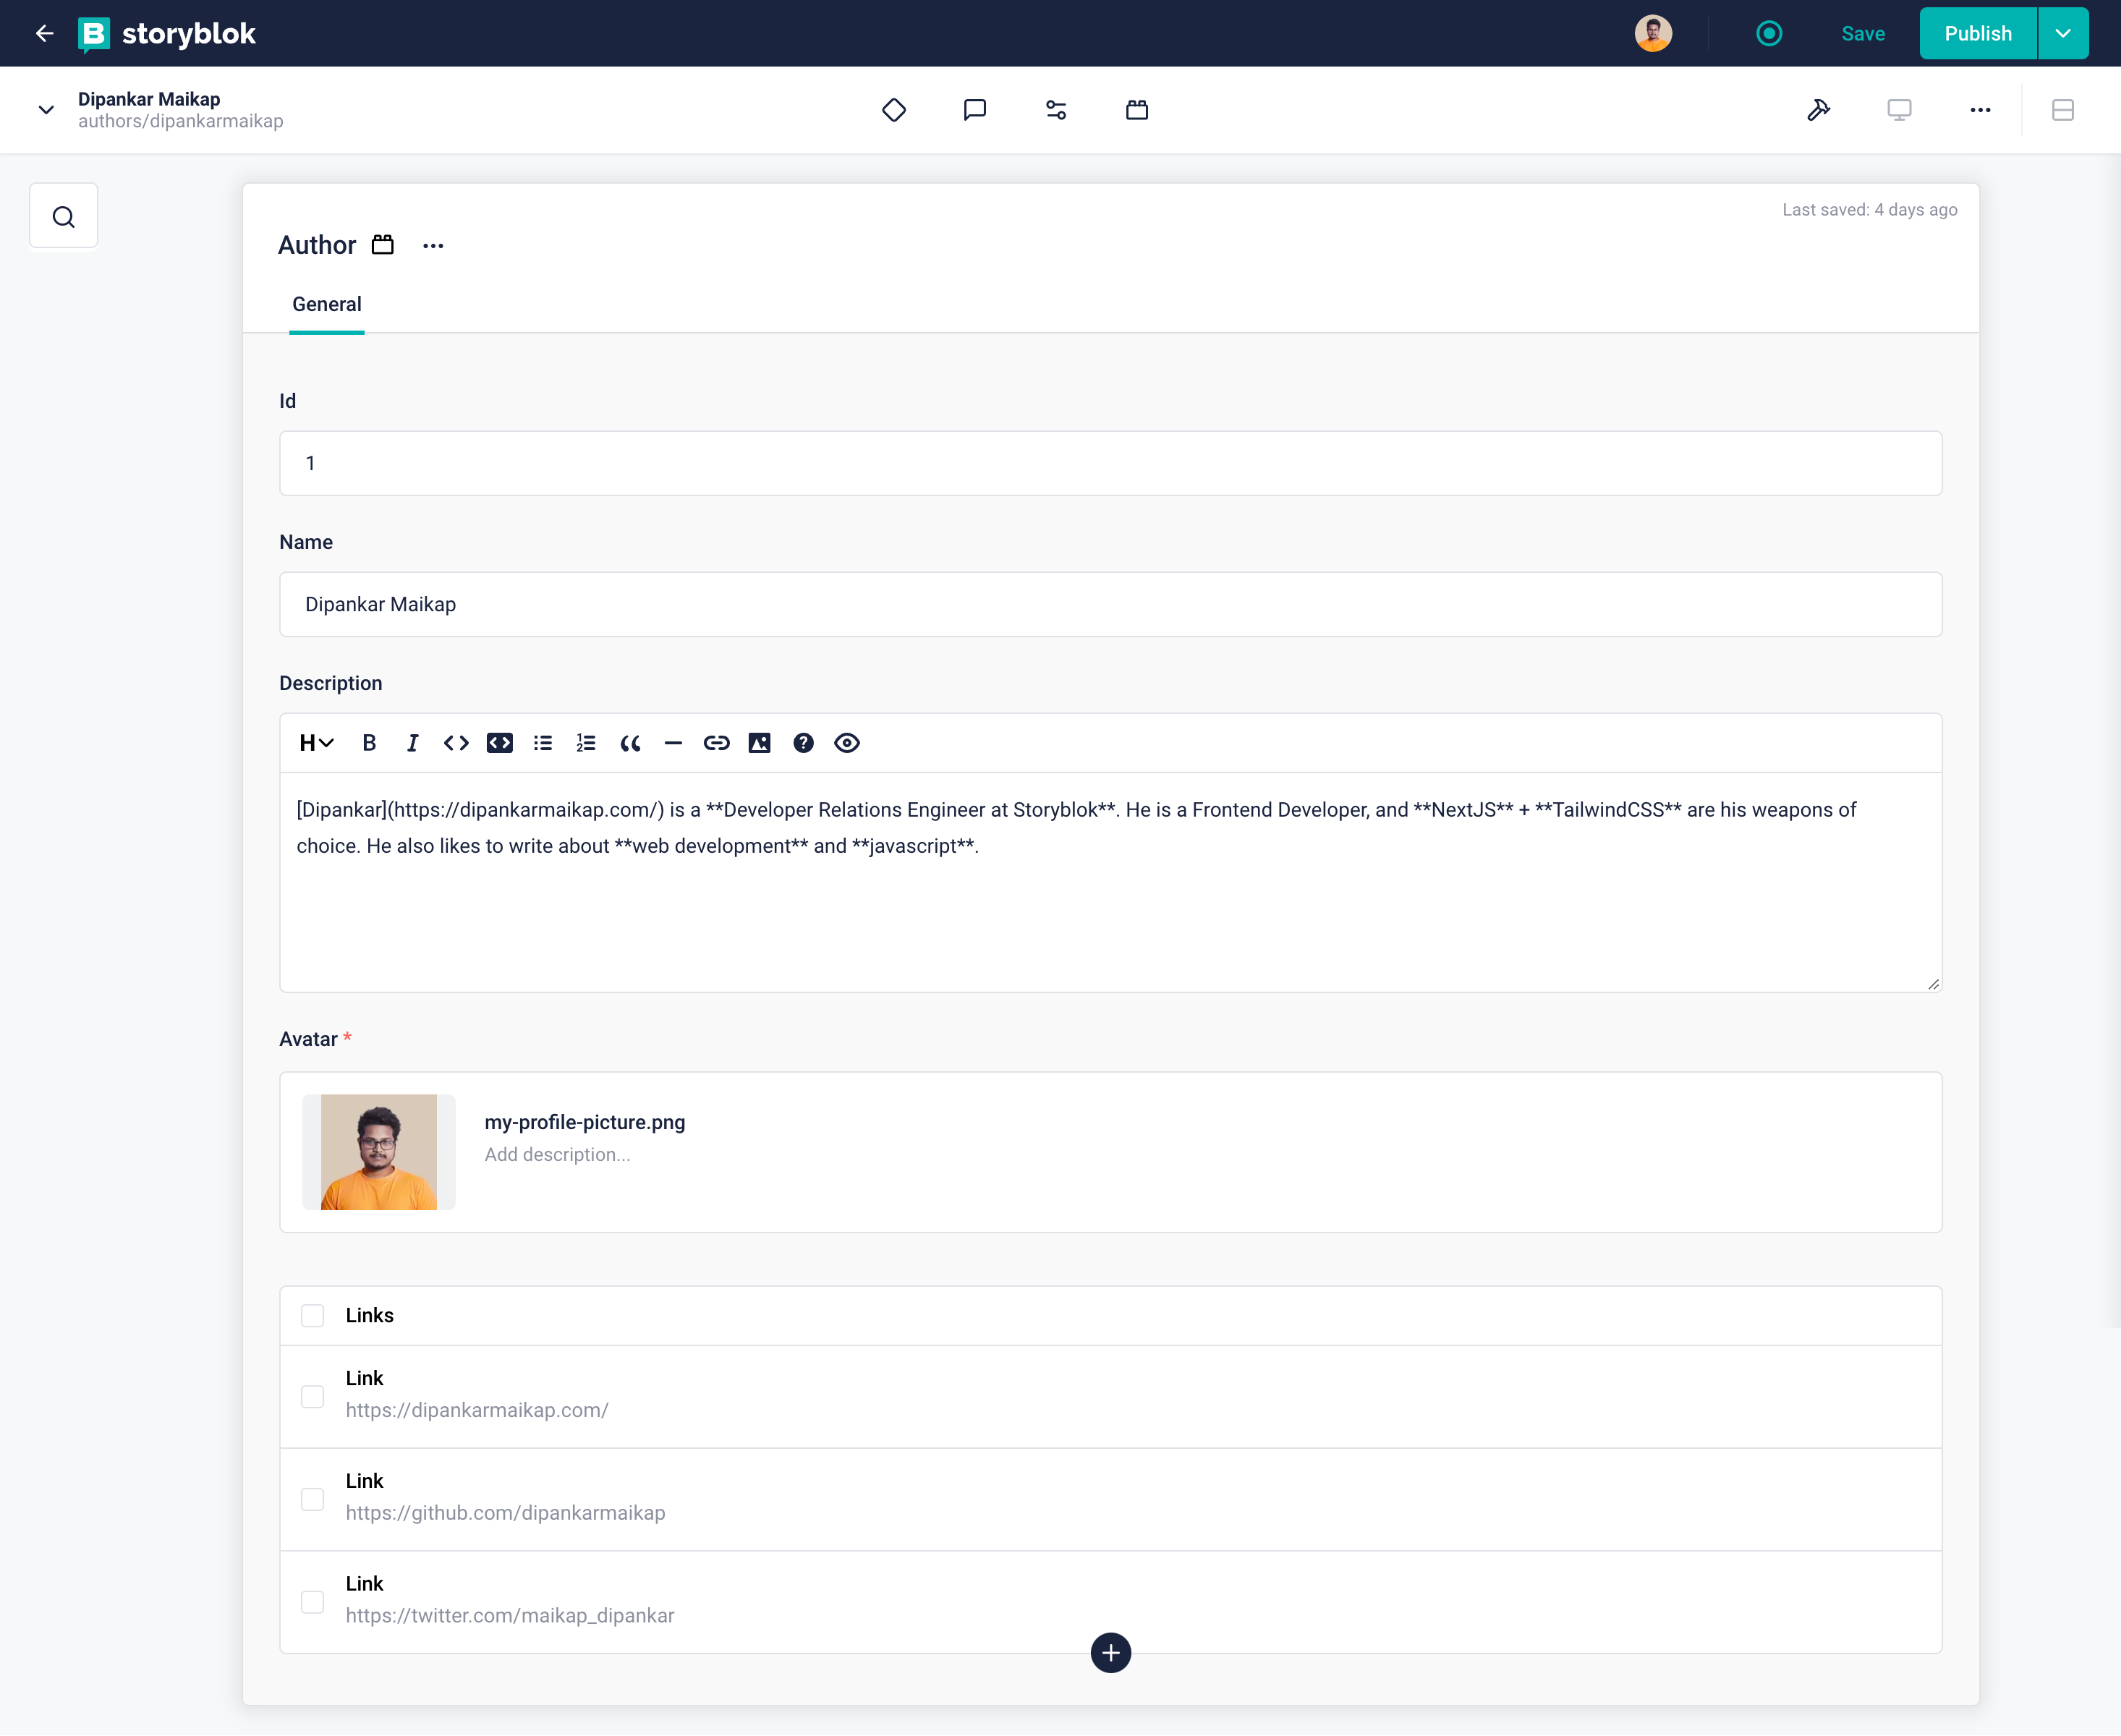This screenshot has width=2121, height=1736.
Task: Go back with the arrow icon
Action: [x=44, y=33]
